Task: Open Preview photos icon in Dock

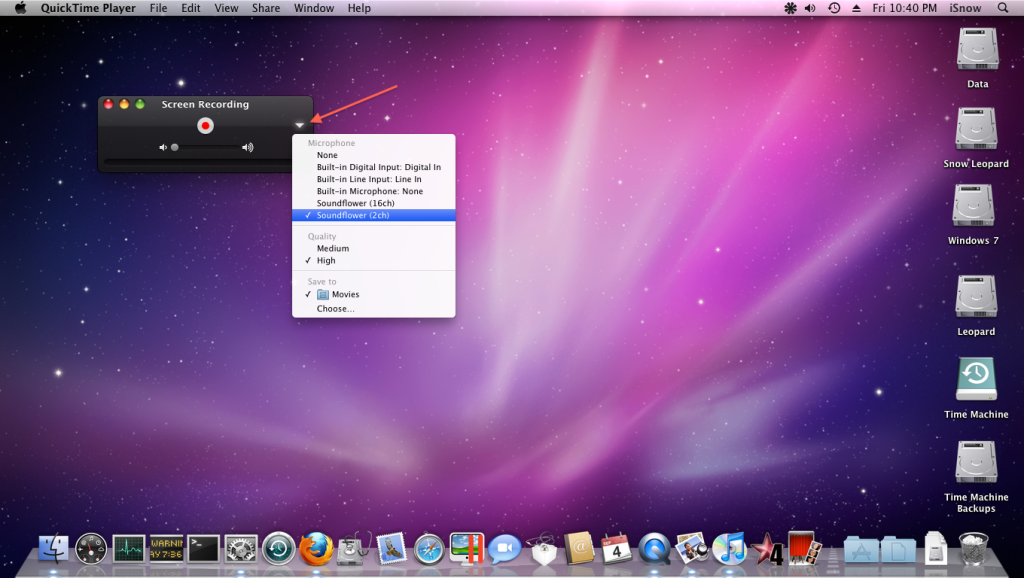Action: coord(692,549)
